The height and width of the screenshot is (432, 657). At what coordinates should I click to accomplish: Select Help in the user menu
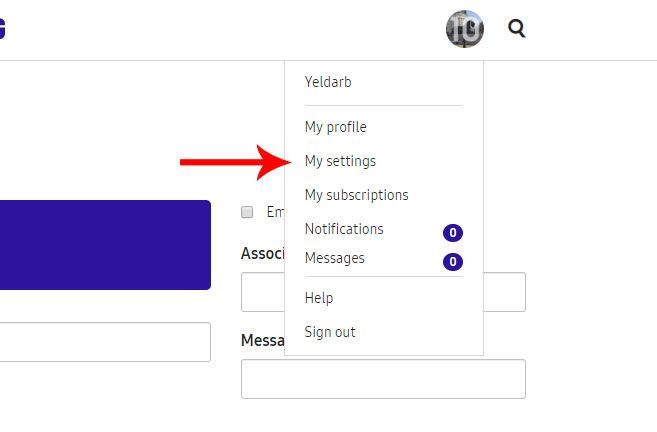coord(319,298)
